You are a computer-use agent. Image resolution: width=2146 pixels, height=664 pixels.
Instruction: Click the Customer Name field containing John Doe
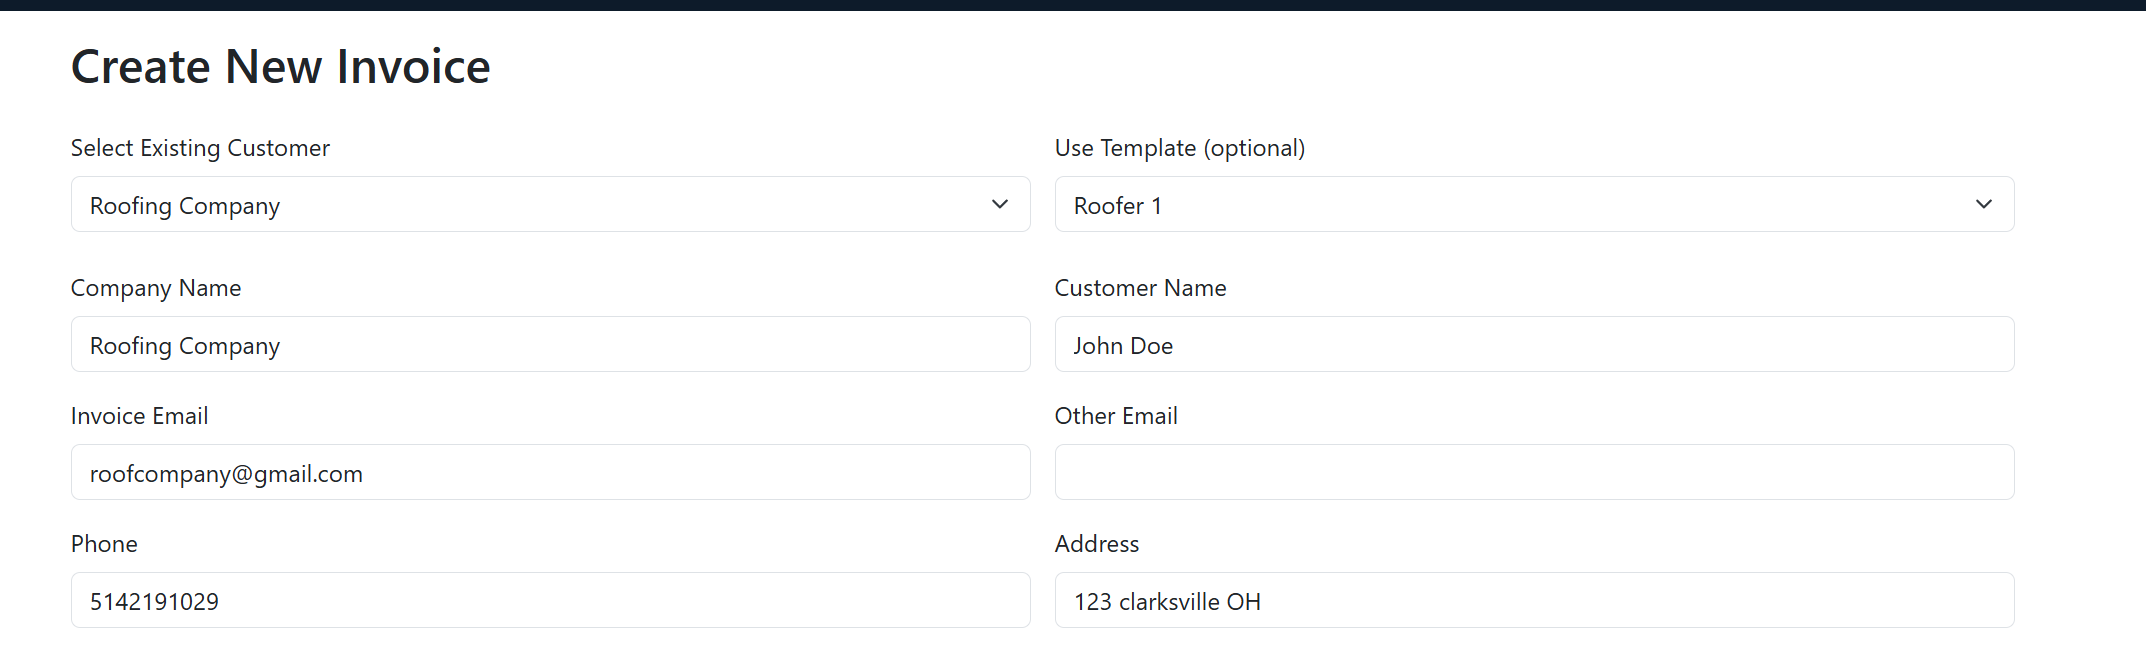[1534, 345]
